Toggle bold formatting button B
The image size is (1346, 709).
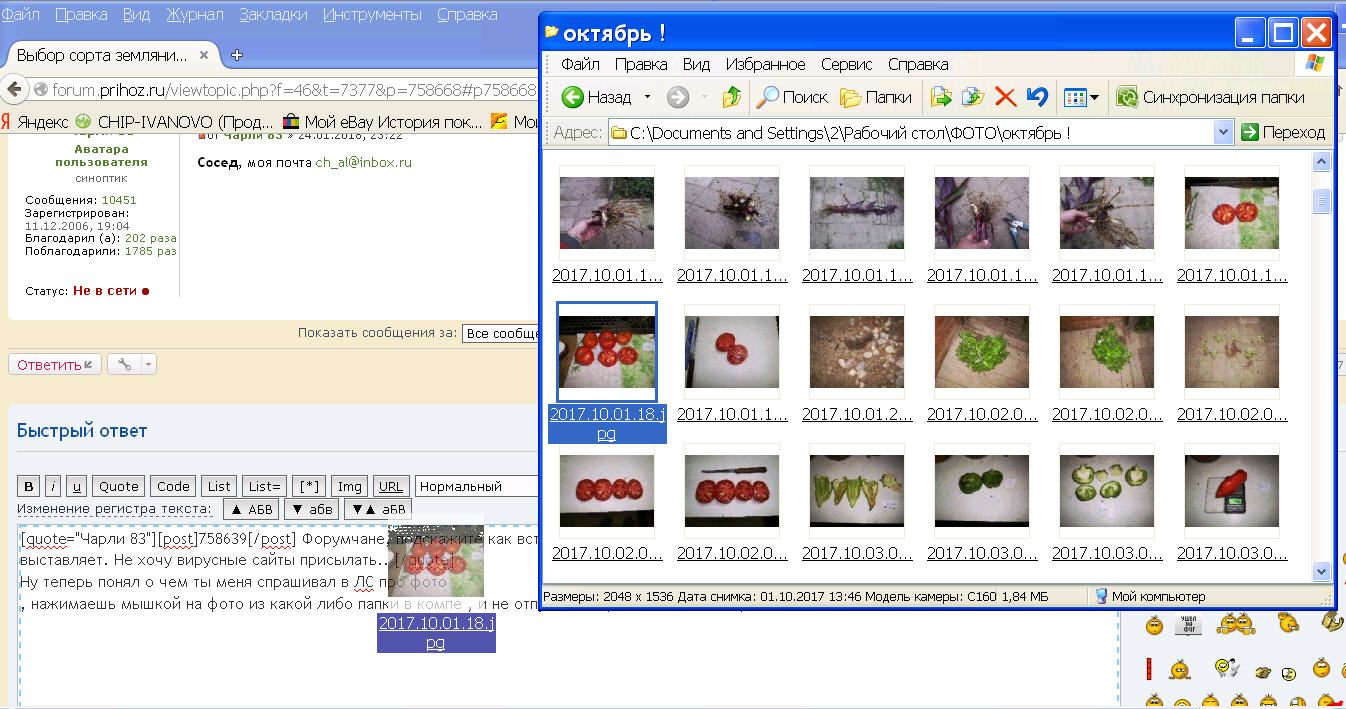(x=29, y=486)
